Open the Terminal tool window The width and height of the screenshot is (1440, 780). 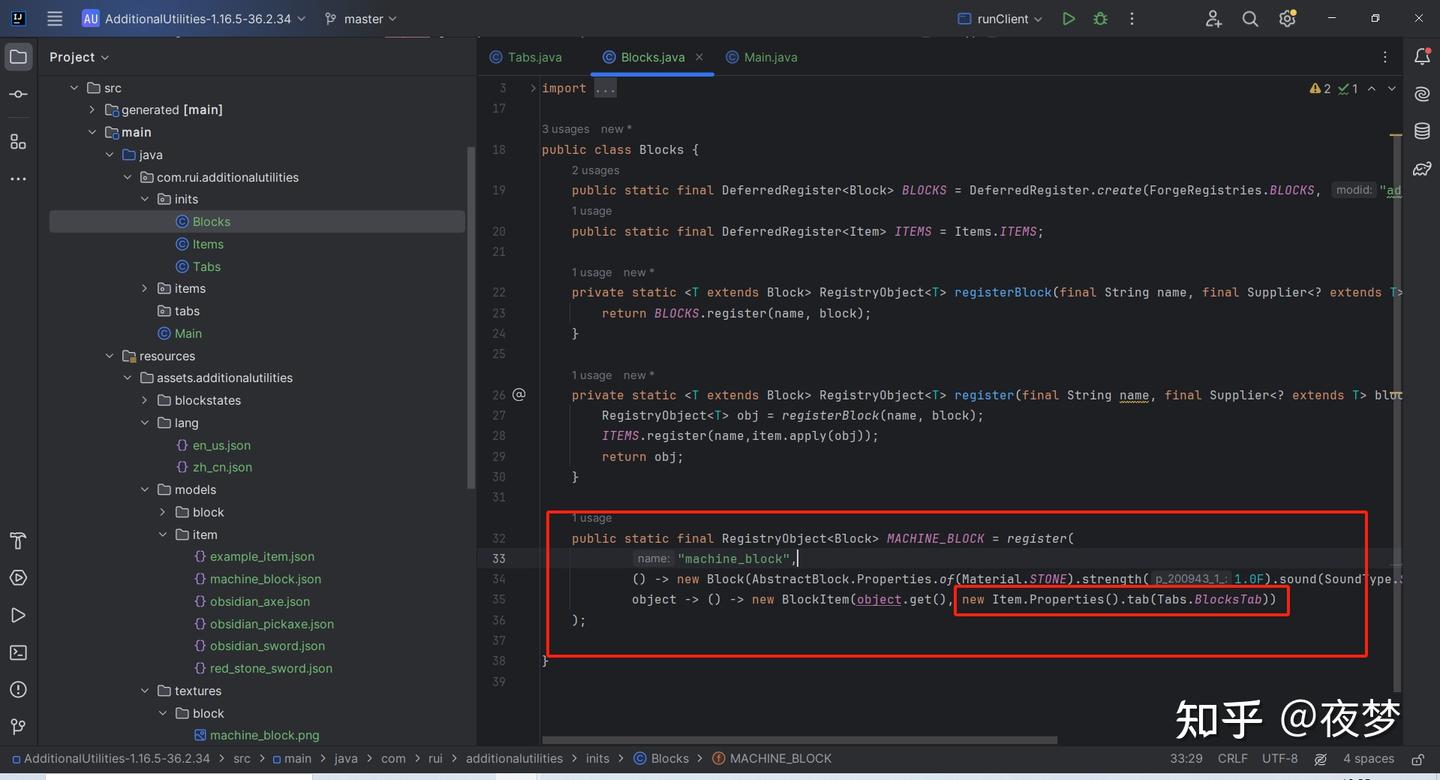(18, 652)
